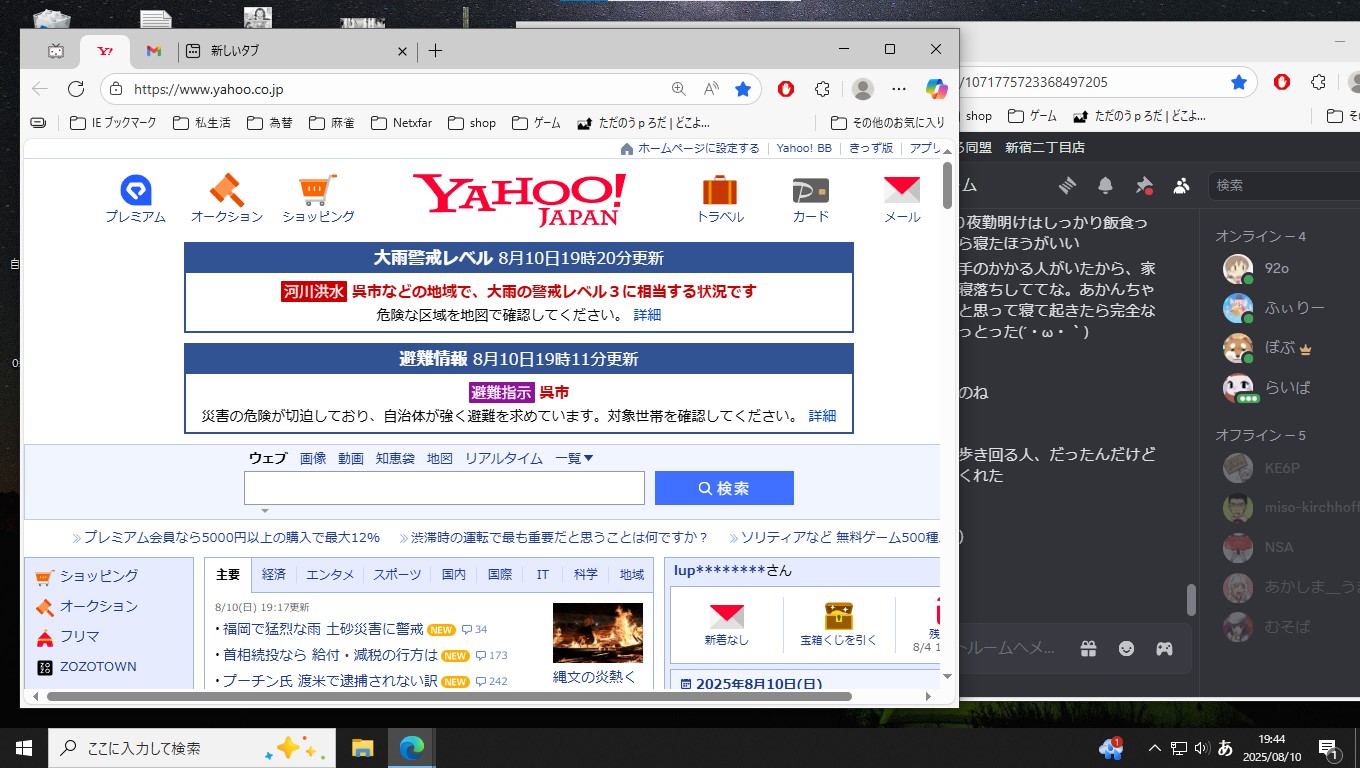Click the YAHOO! JAPAN logo
Screen dimensions: 1360x768
519,199
